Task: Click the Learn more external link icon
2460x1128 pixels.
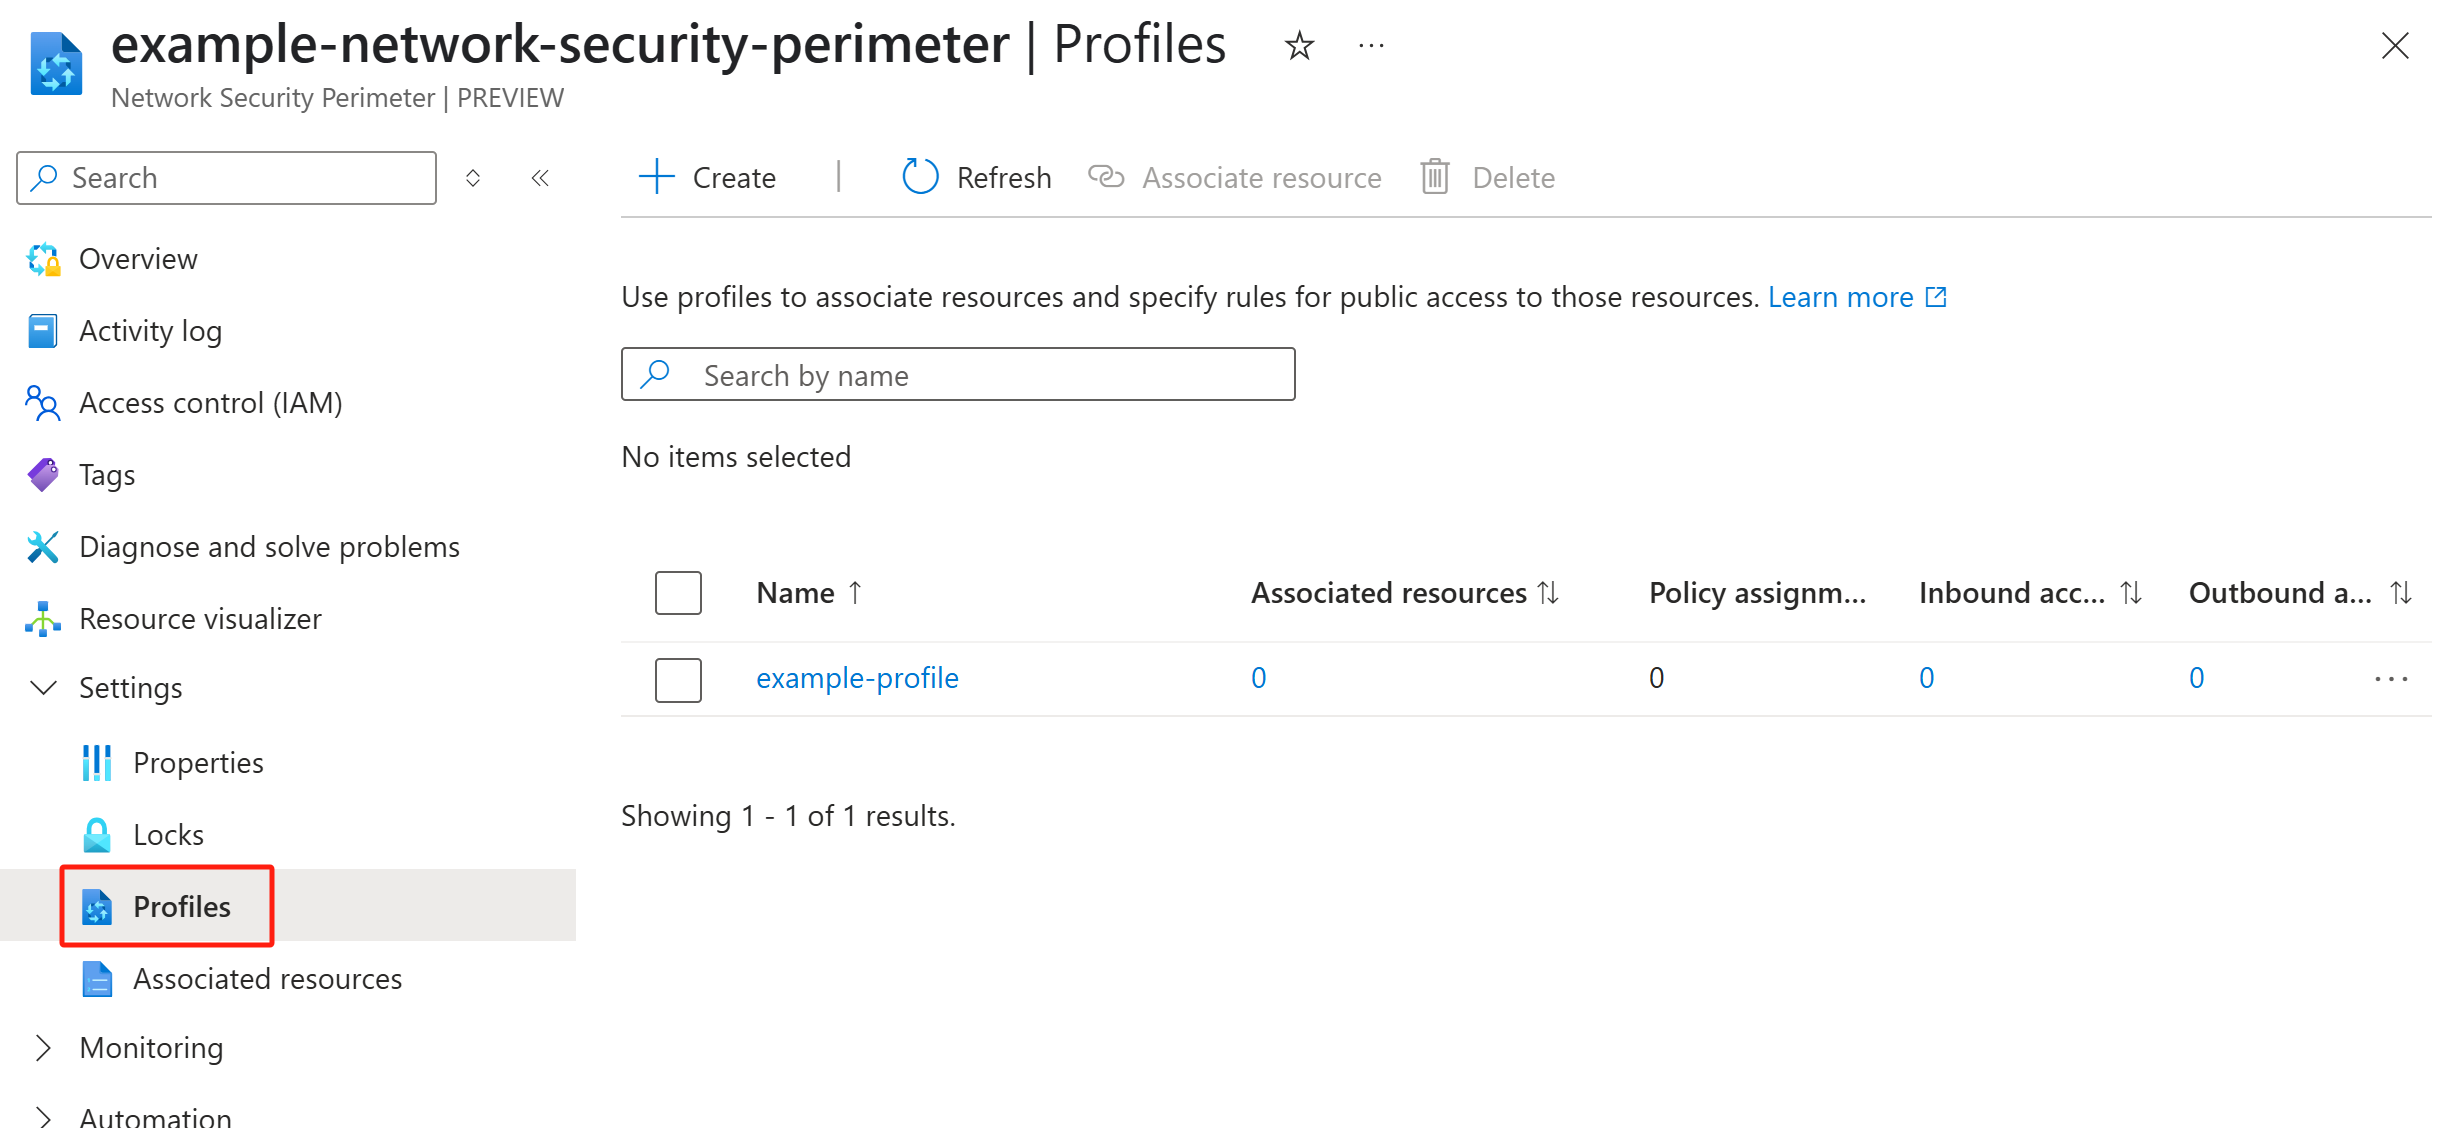Action: tap(1936, 297)
